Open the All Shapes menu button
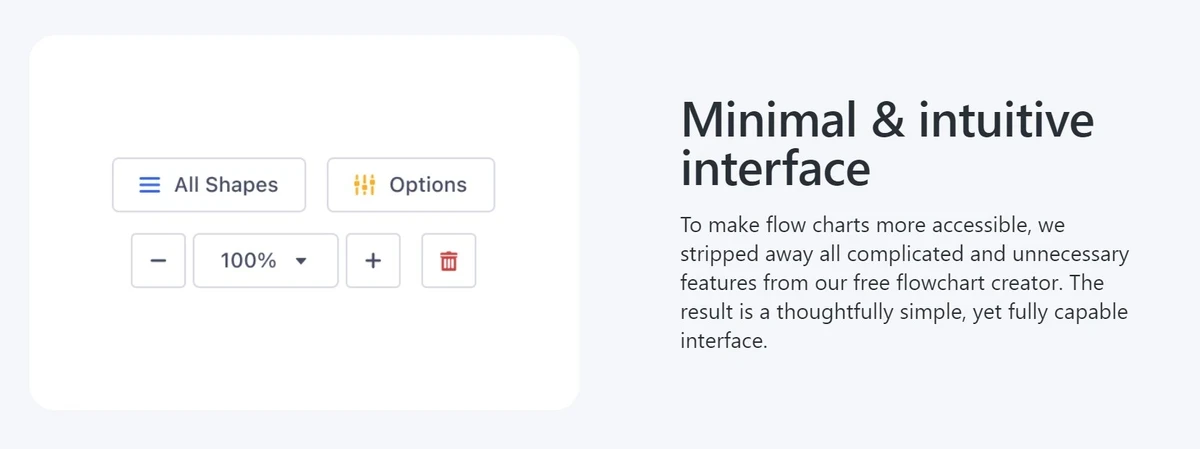The height and width of the screenshot is (449, 1200). 209,185
